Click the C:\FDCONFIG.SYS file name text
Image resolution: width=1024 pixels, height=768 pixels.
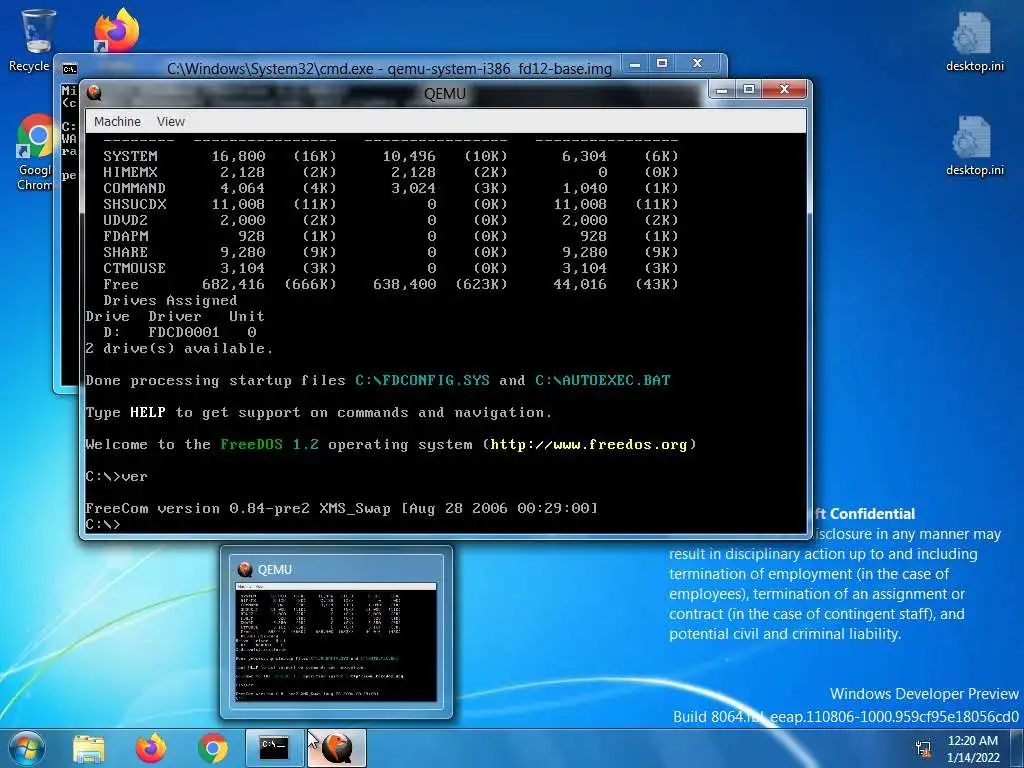pyautogui.click(x=423, y=381)
